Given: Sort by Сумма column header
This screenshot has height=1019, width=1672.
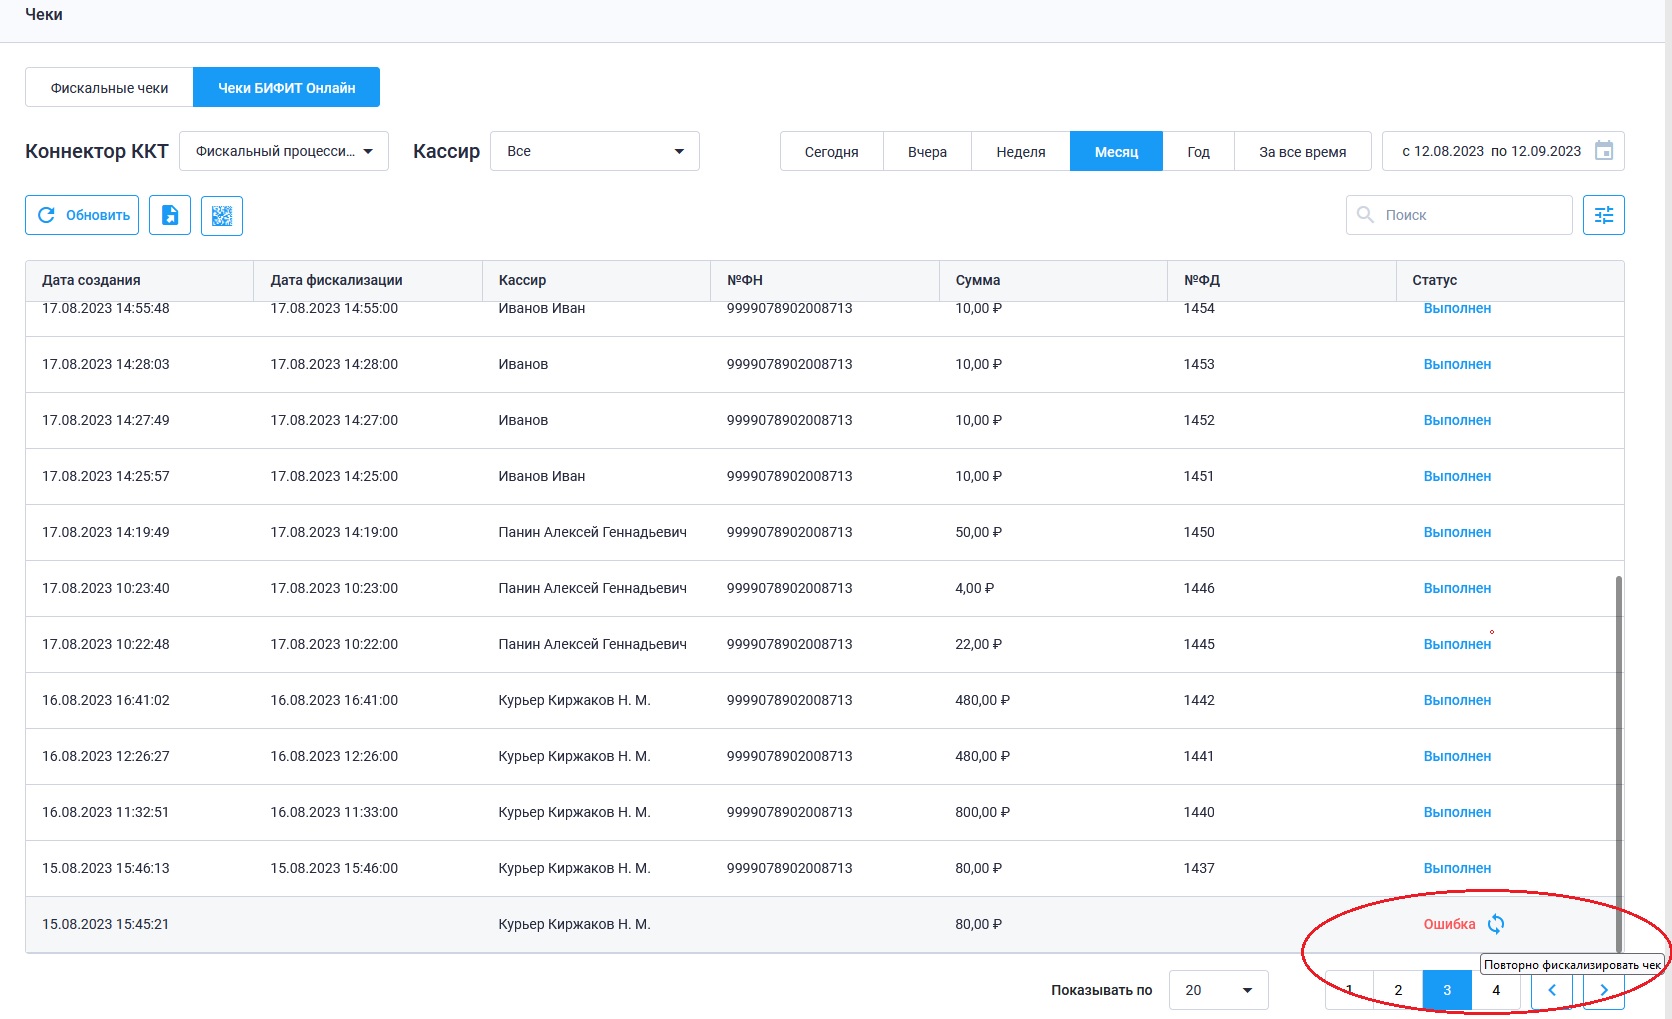Looking at the screenshot, I should click(1053, 280).
